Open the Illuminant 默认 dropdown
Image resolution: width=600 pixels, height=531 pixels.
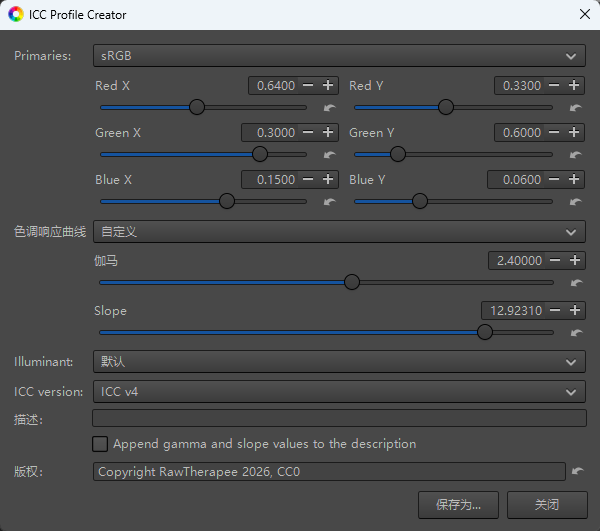(x=339, y=362)
